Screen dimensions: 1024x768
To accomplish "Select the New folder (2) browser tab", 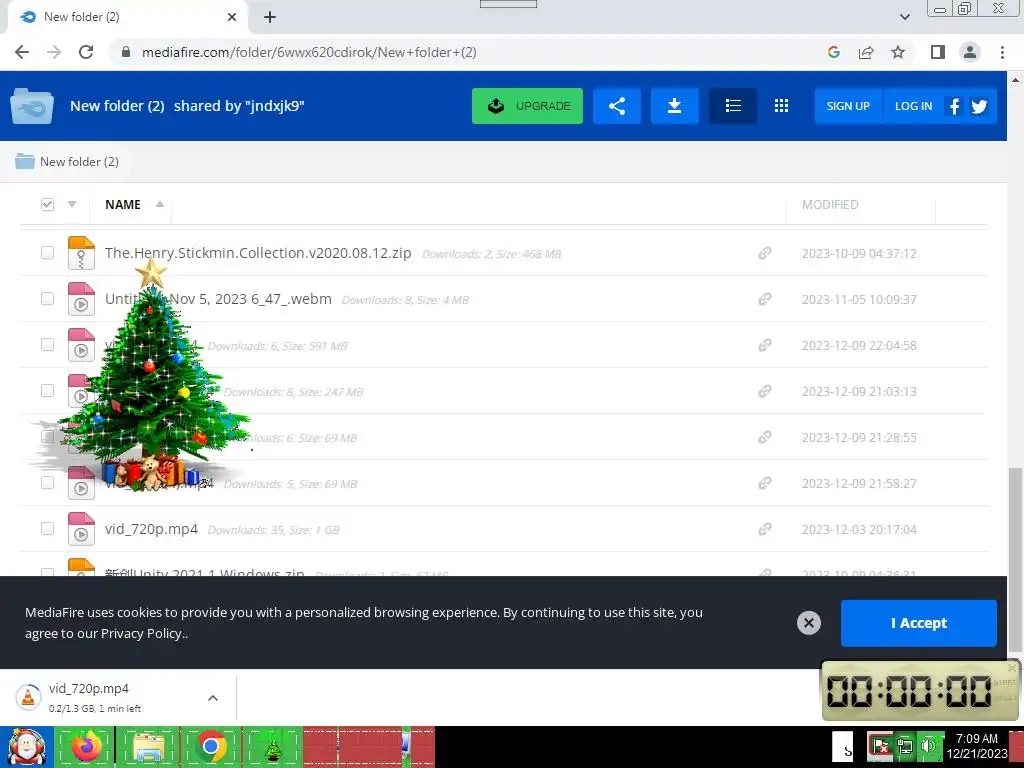I will tap(127, 17).
